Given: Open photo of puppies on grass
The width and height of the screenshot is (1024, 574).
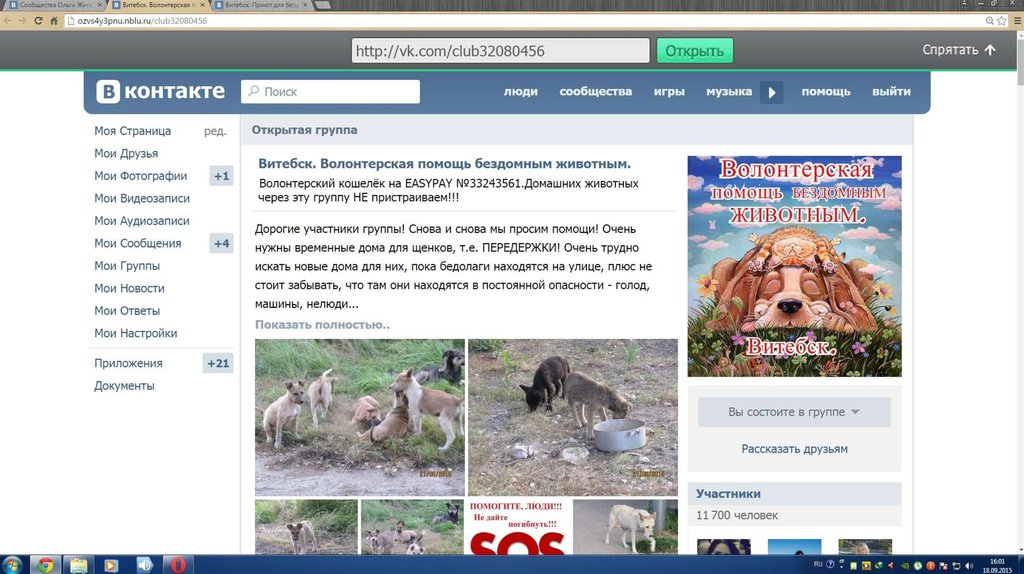Looking at the screenshot, I should 360,417.
